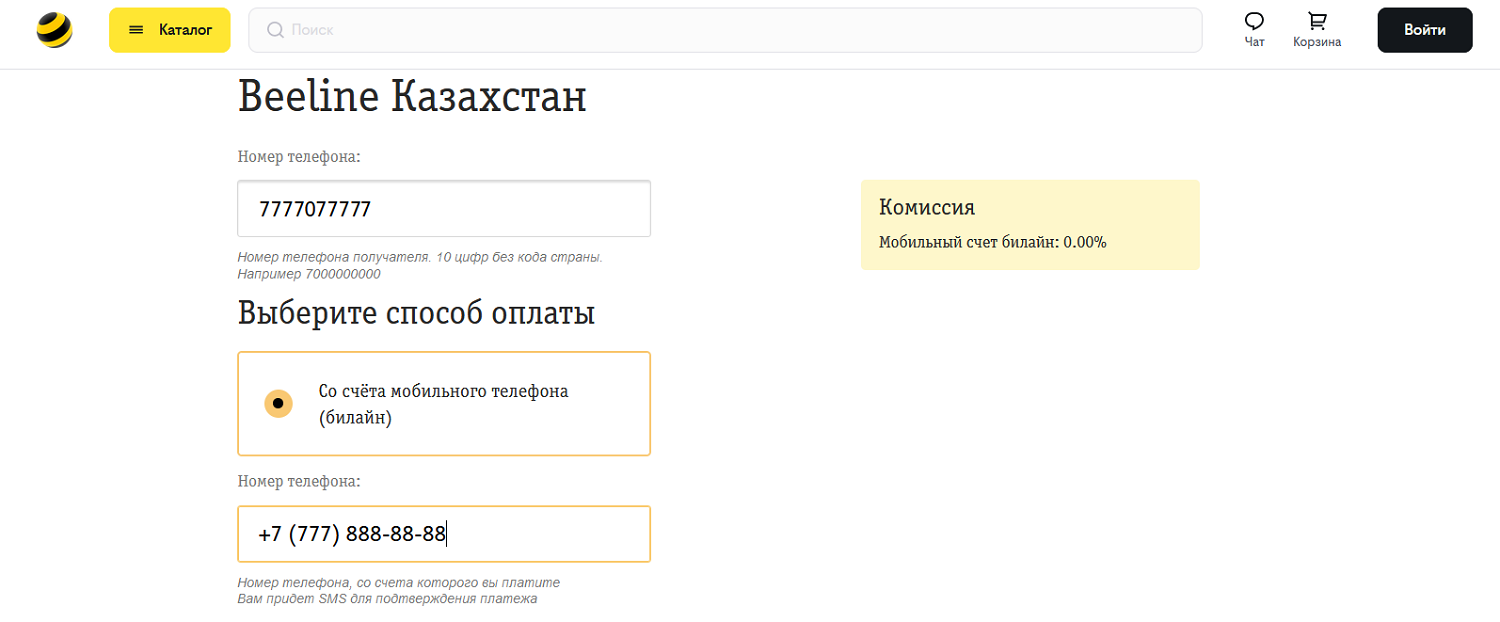Screen dimensions: 1500x622
Task: Click the Комиссия info panel heading
Action: click(926, 207)
